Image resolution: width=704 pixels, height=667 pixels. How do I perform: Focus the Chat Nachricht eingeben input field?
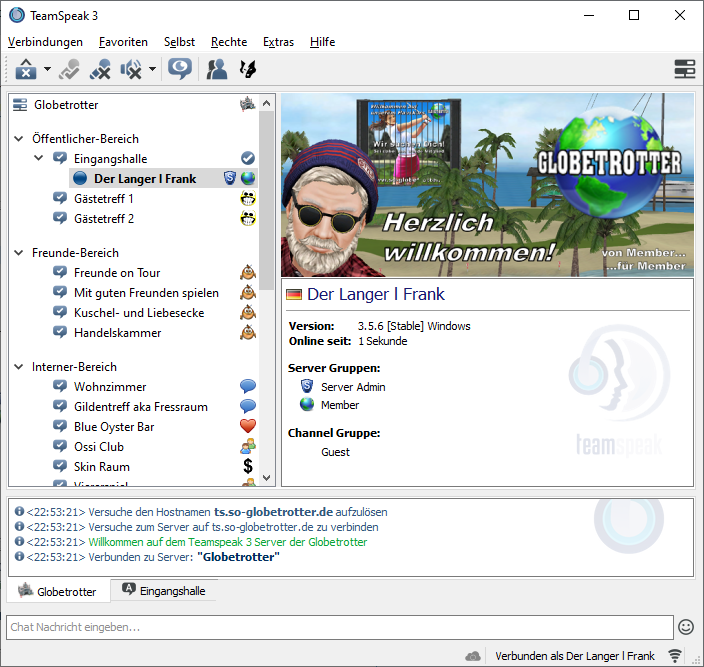point(339,627)
